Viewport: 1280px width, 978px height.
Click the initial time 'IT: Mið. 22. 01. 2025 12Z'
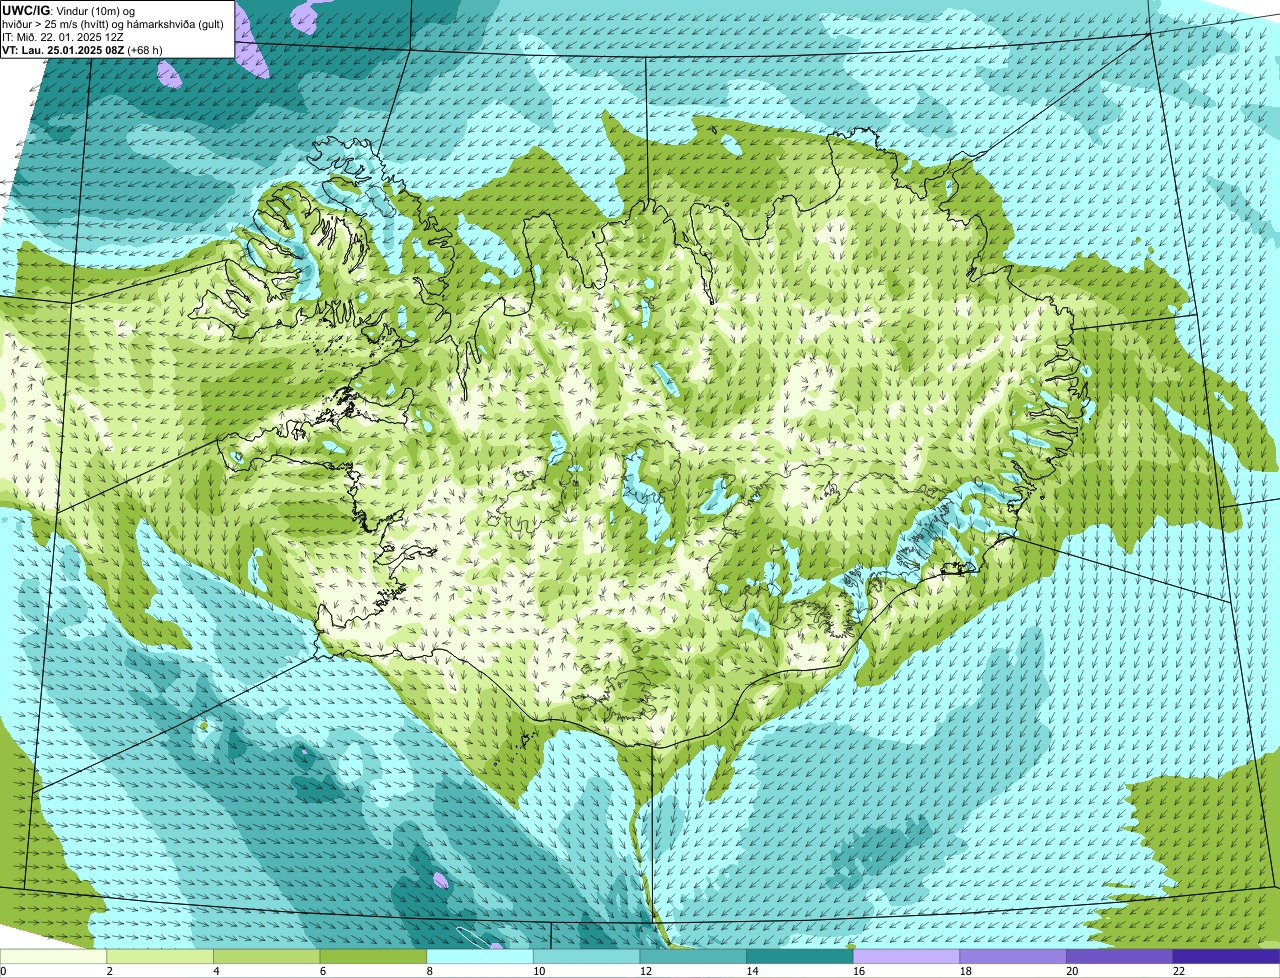coord(63,36)
